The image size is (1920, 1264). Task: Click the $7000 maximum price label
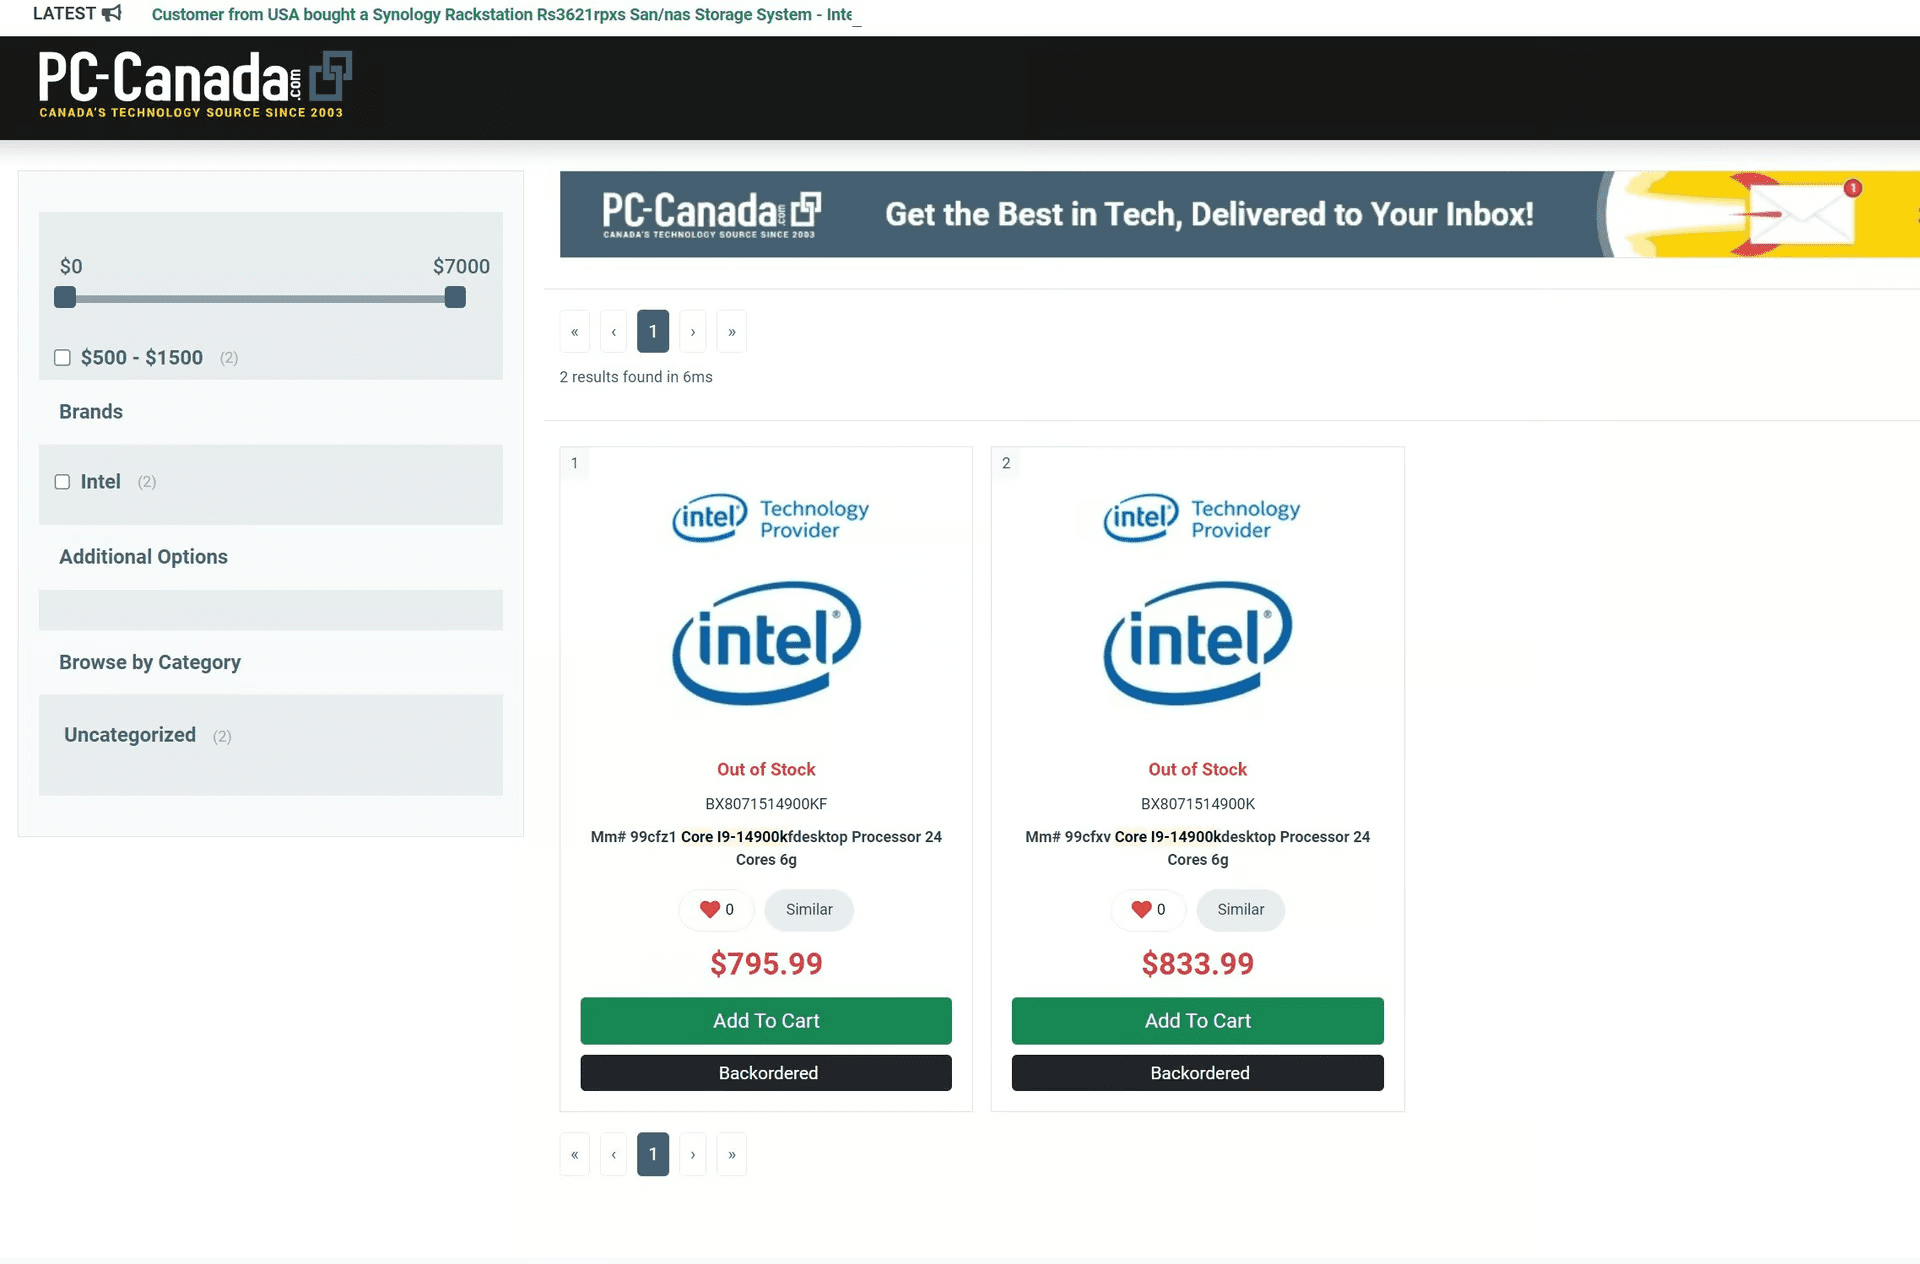pyautogui.click(x=461, y=266)
